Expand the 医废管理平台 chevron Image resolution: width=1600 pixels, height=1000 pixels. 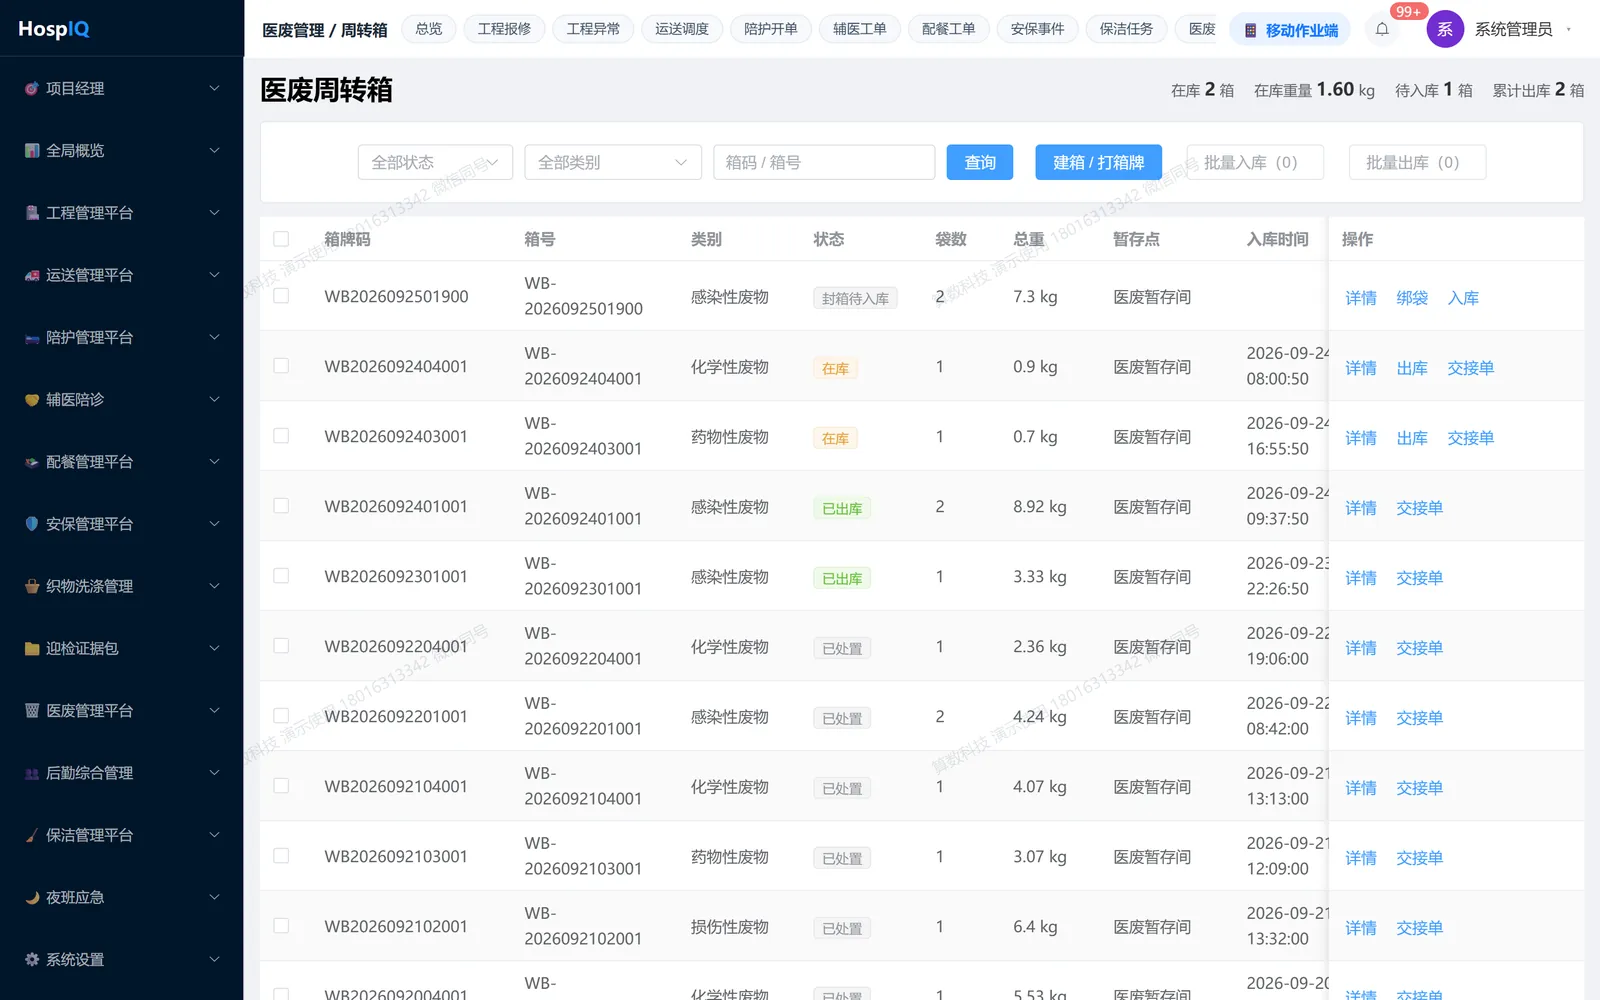[x=214, y=711]
